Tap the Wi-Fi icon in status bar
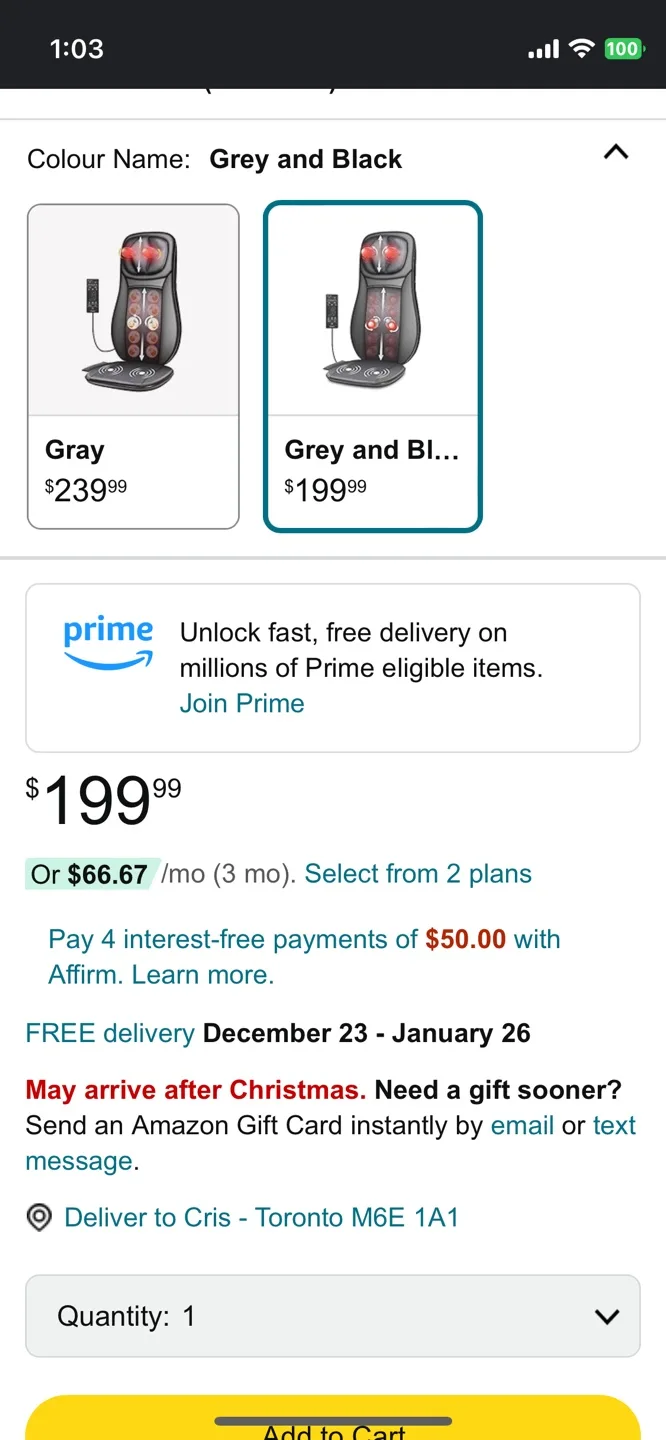666x1440 pixels. click(581, 49)
